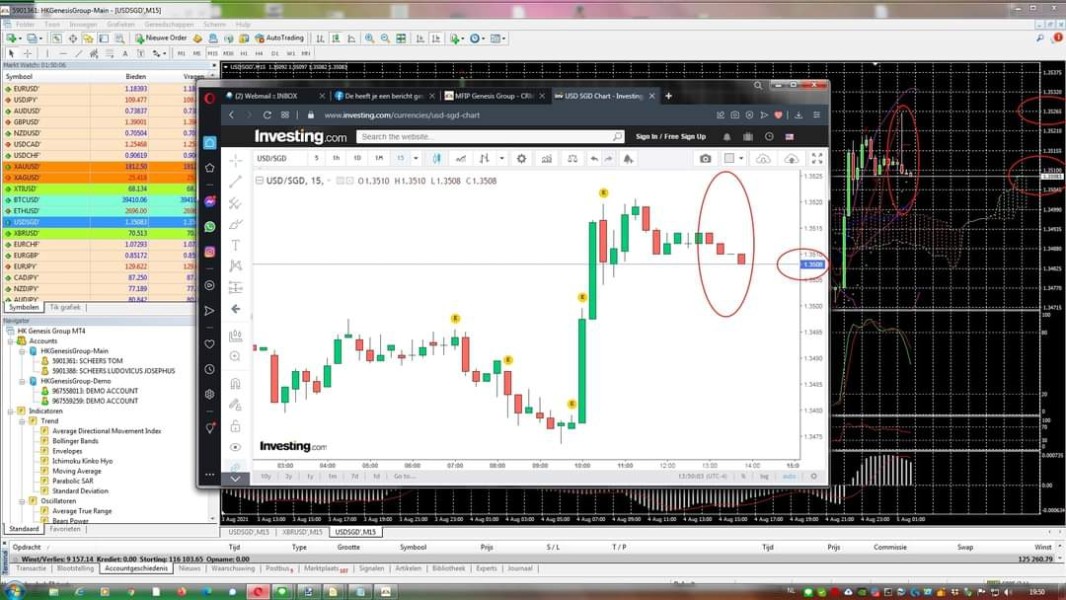Open Instagram in the Opera sidebar
The image size is (1066, 600).
pos(210,252)
